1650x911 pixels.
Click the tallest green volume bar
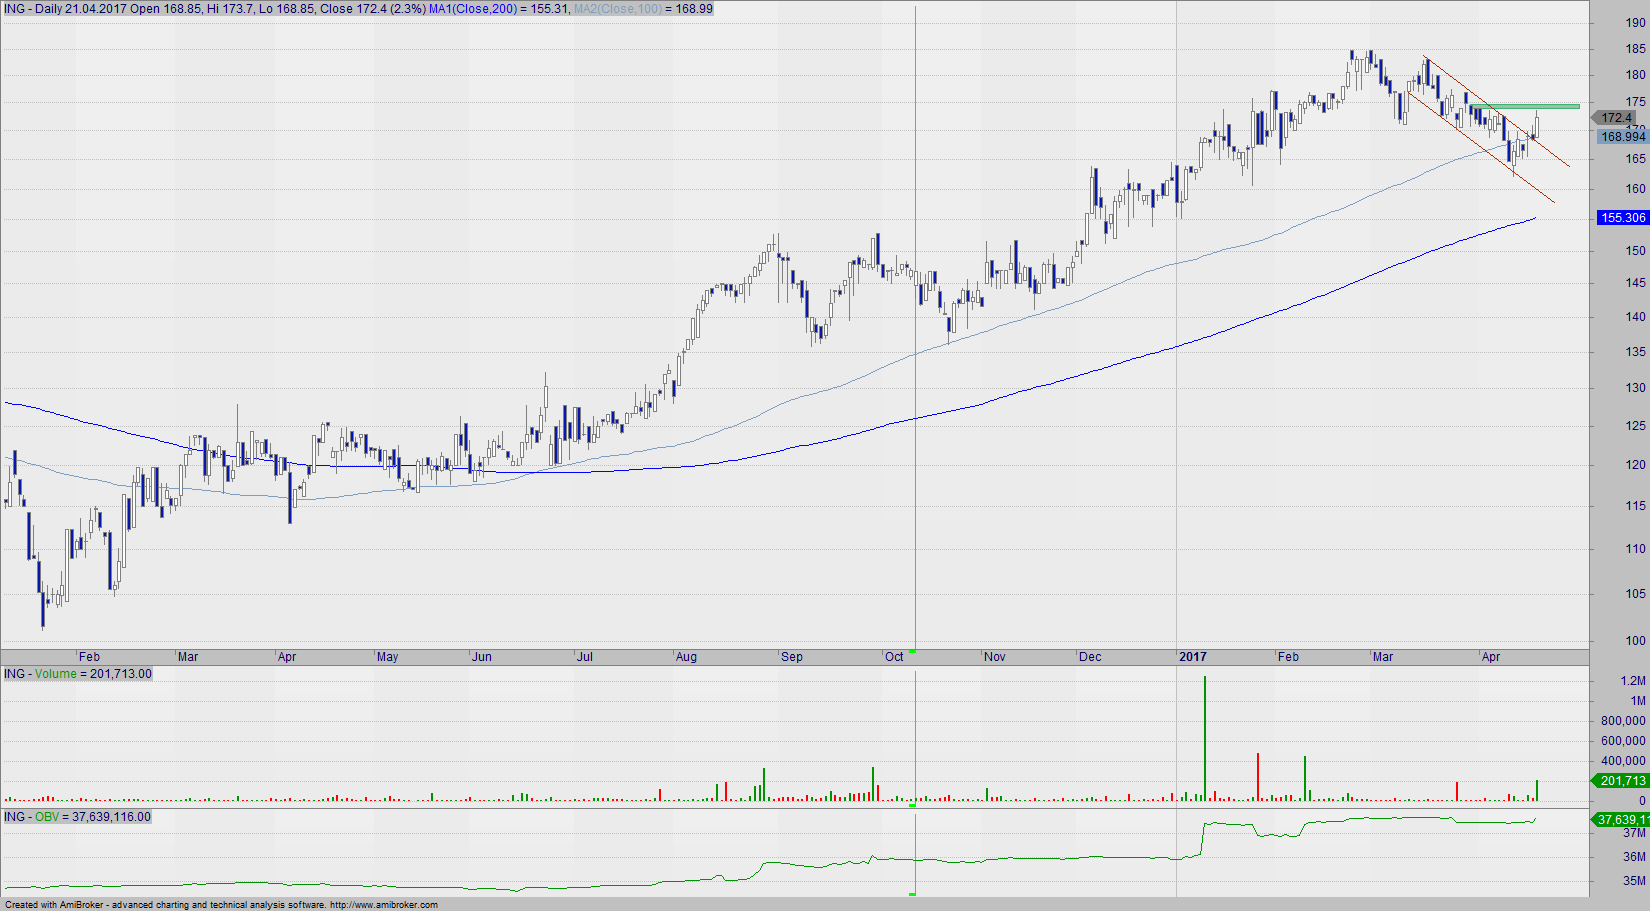point(1205,740)
